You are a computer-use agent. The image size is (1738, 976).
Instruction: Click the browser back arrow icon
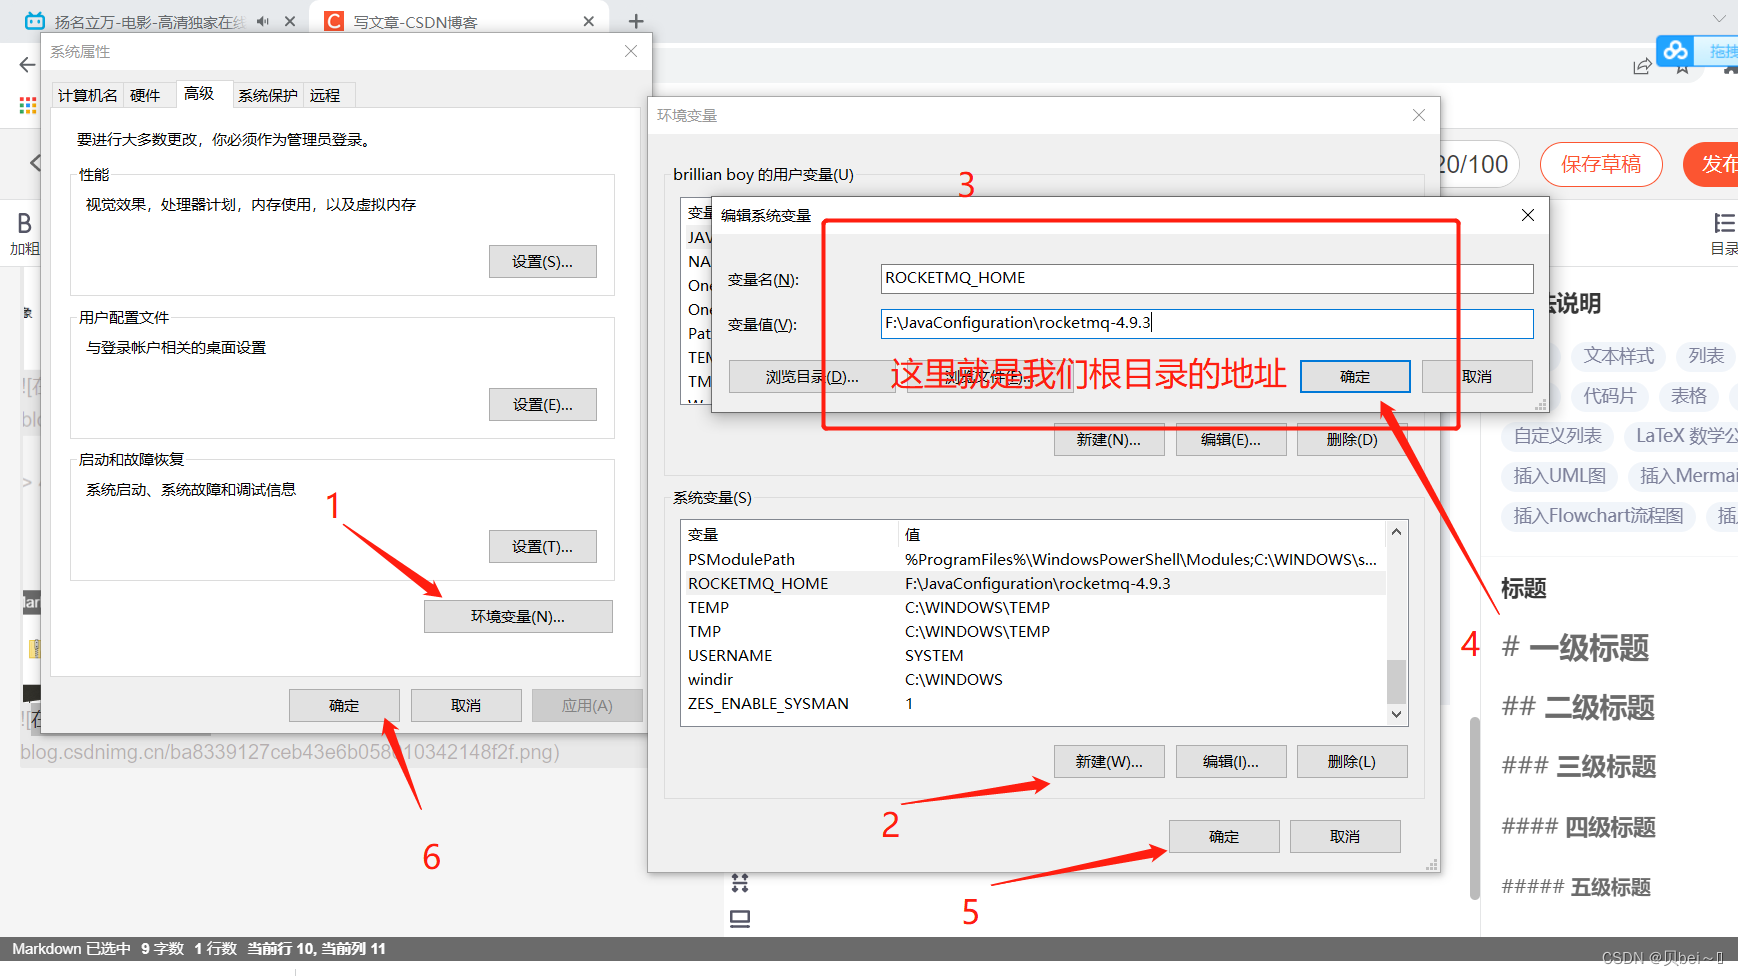pyautogui.click(x=27, y=65)
